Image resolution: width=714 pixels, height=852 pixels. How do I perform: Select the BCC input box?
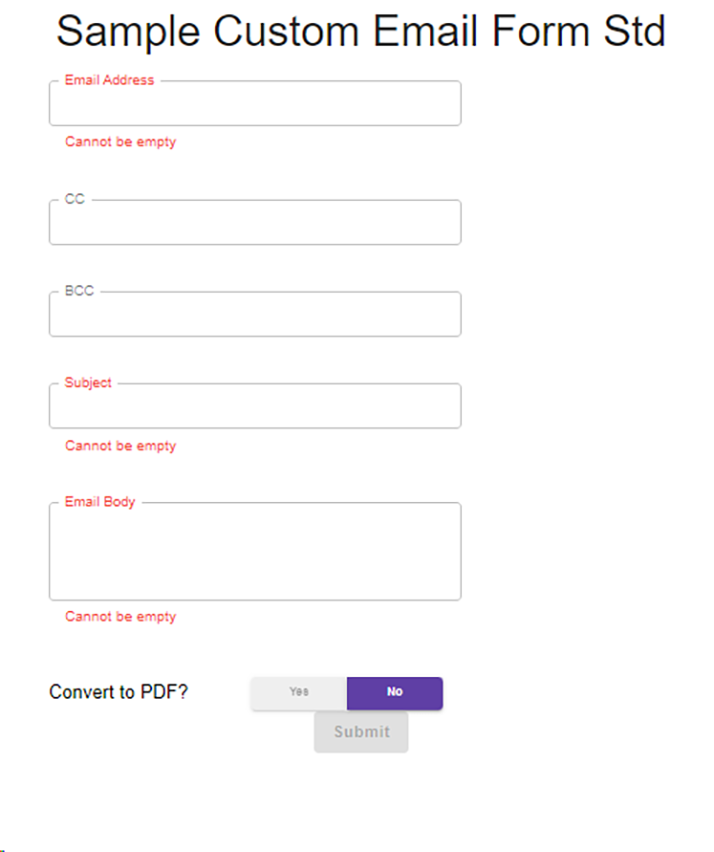coord(255,314)
